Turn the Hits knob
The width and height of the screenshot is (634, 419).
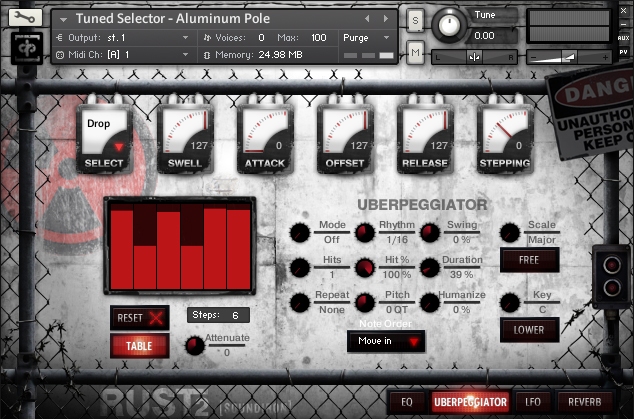[x=300, y=268]
